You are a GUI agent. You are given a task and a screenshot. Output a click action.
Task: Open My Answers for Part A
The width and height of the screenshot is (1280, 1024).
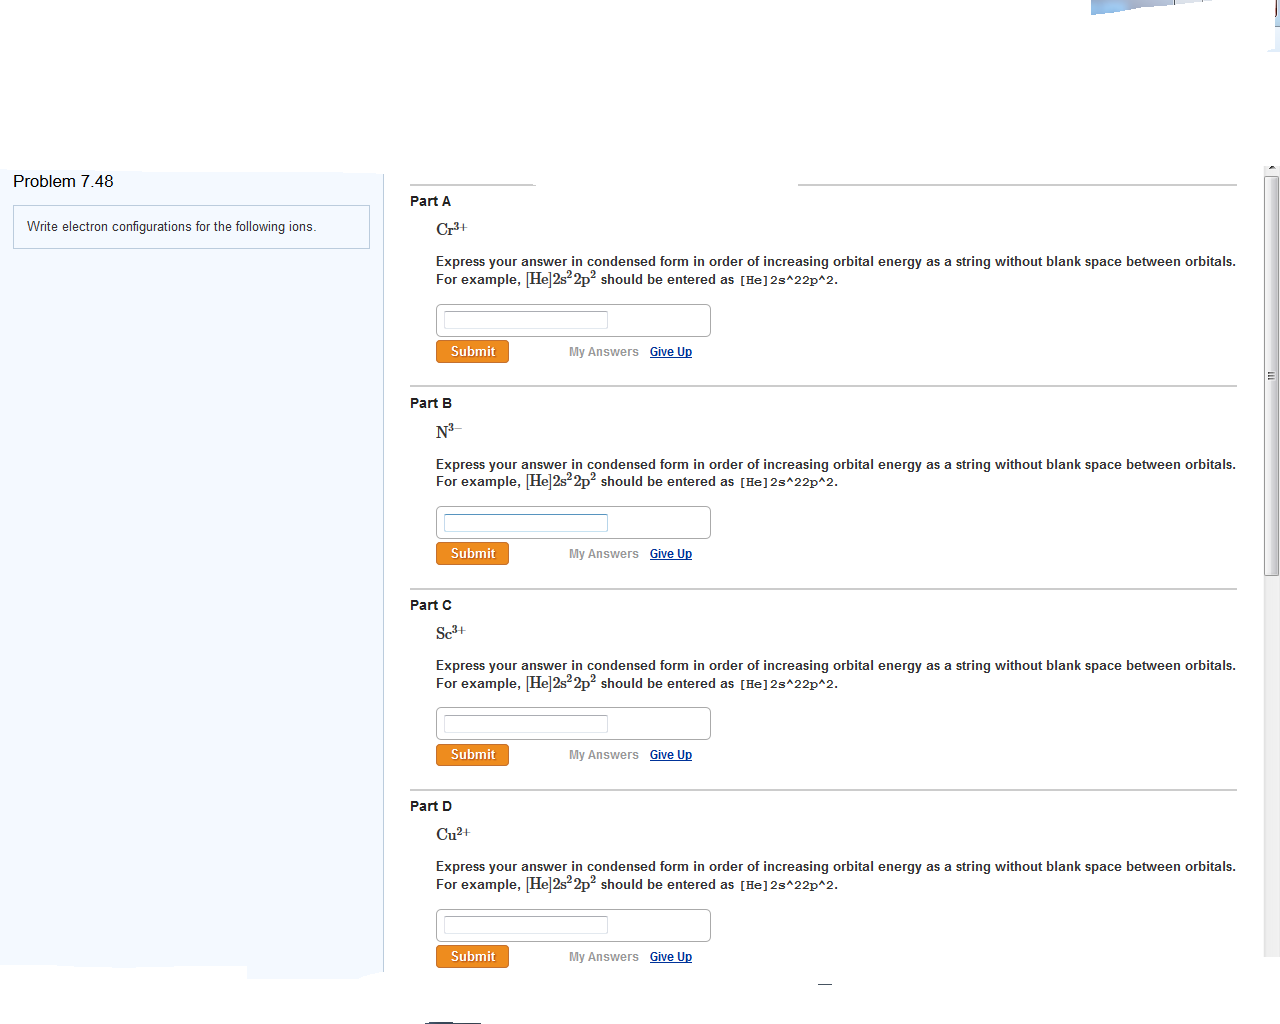(x=603, y=351)
